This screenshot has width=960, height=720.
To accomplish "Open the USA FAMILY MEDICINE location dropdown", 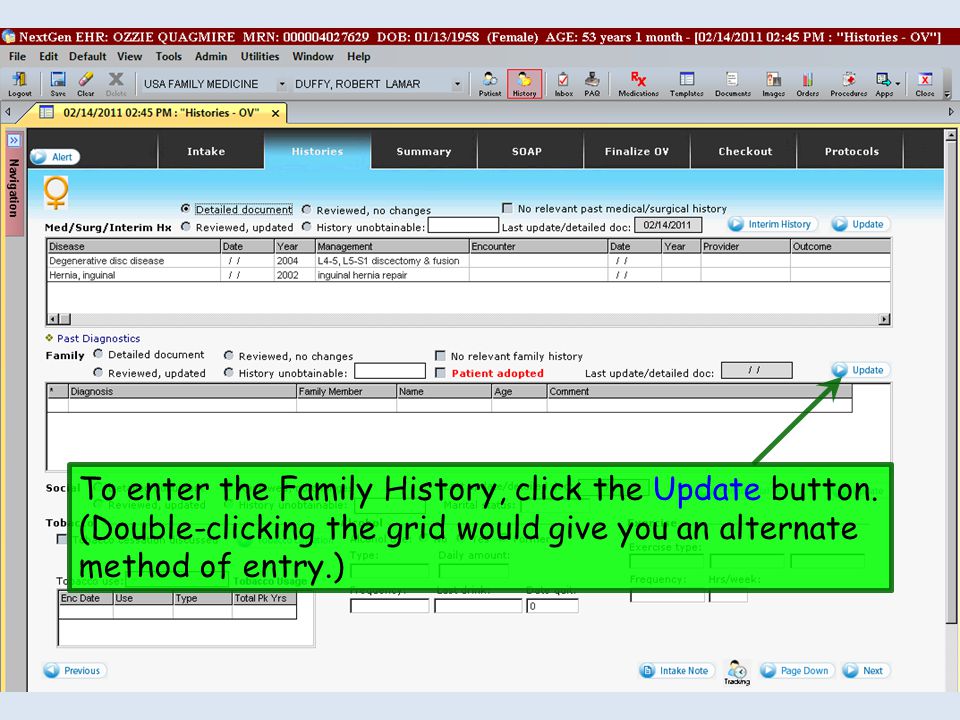I will pos(282,84).
